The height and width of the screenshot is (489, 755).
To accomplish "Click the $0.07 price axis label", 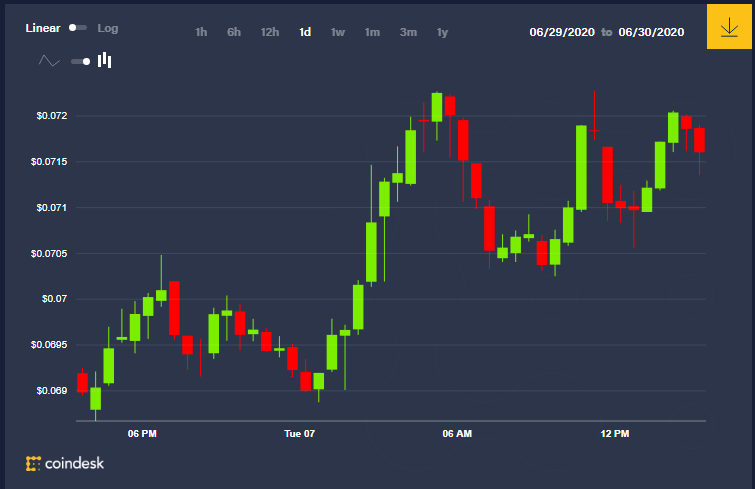I will click(54, 299).
